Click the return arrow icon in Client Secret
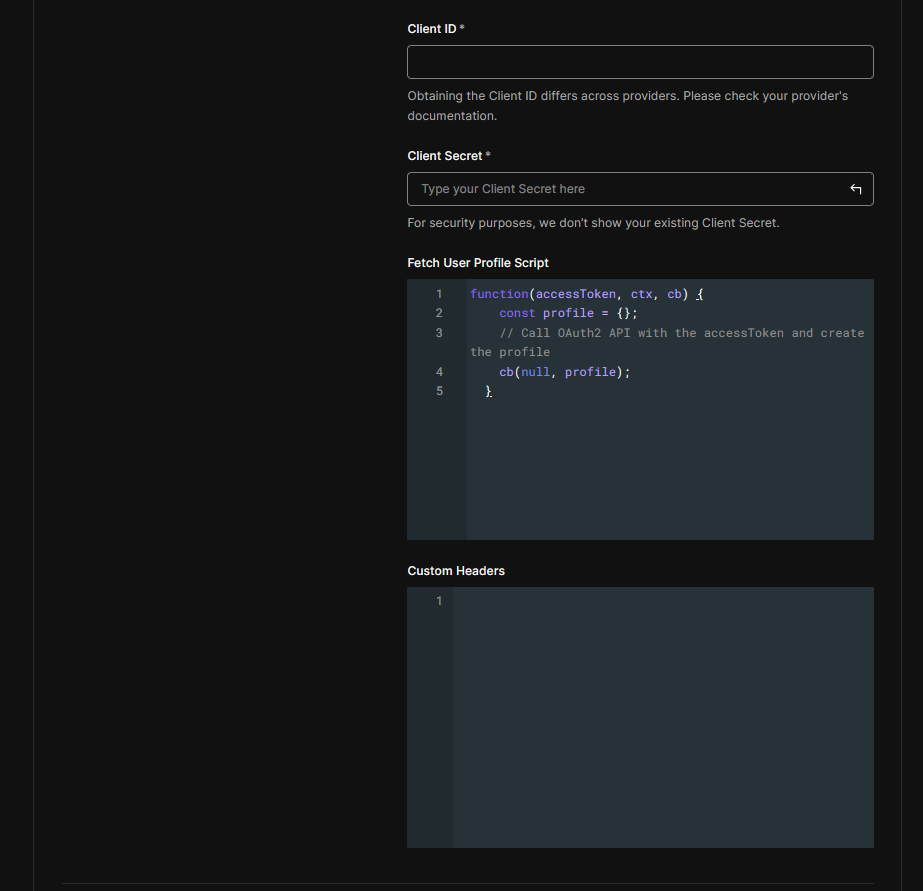The image size is (923, 891). (x=855, y=189)
